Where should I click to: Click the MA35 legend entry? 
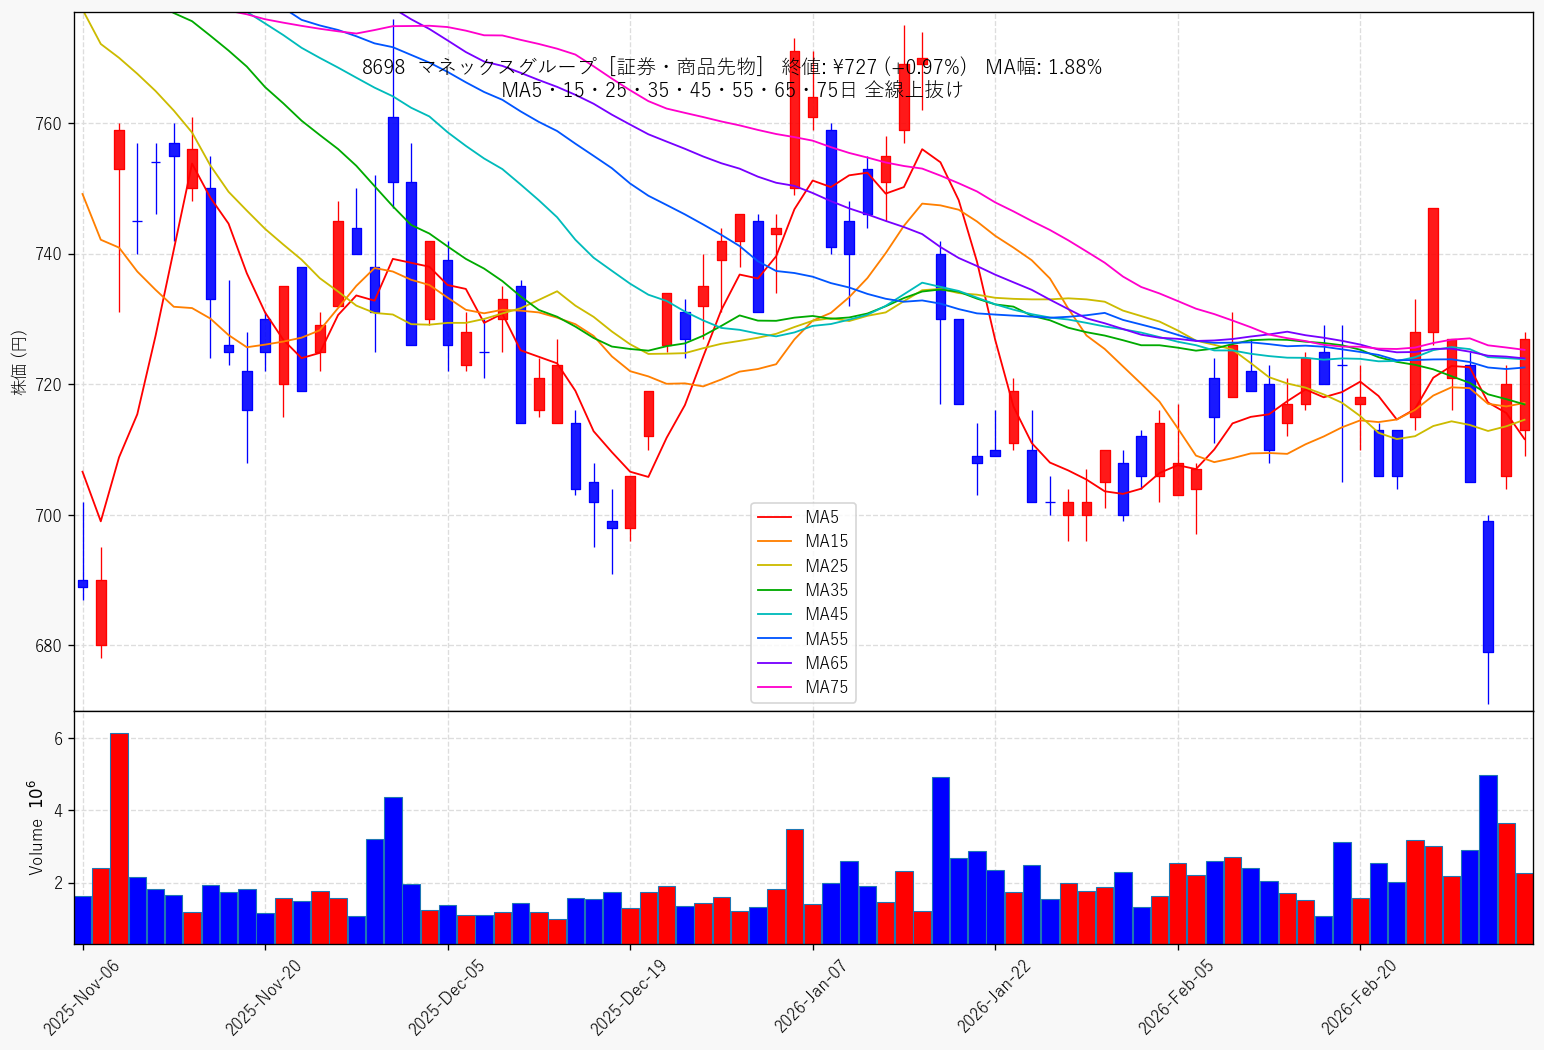click(802, 590)
